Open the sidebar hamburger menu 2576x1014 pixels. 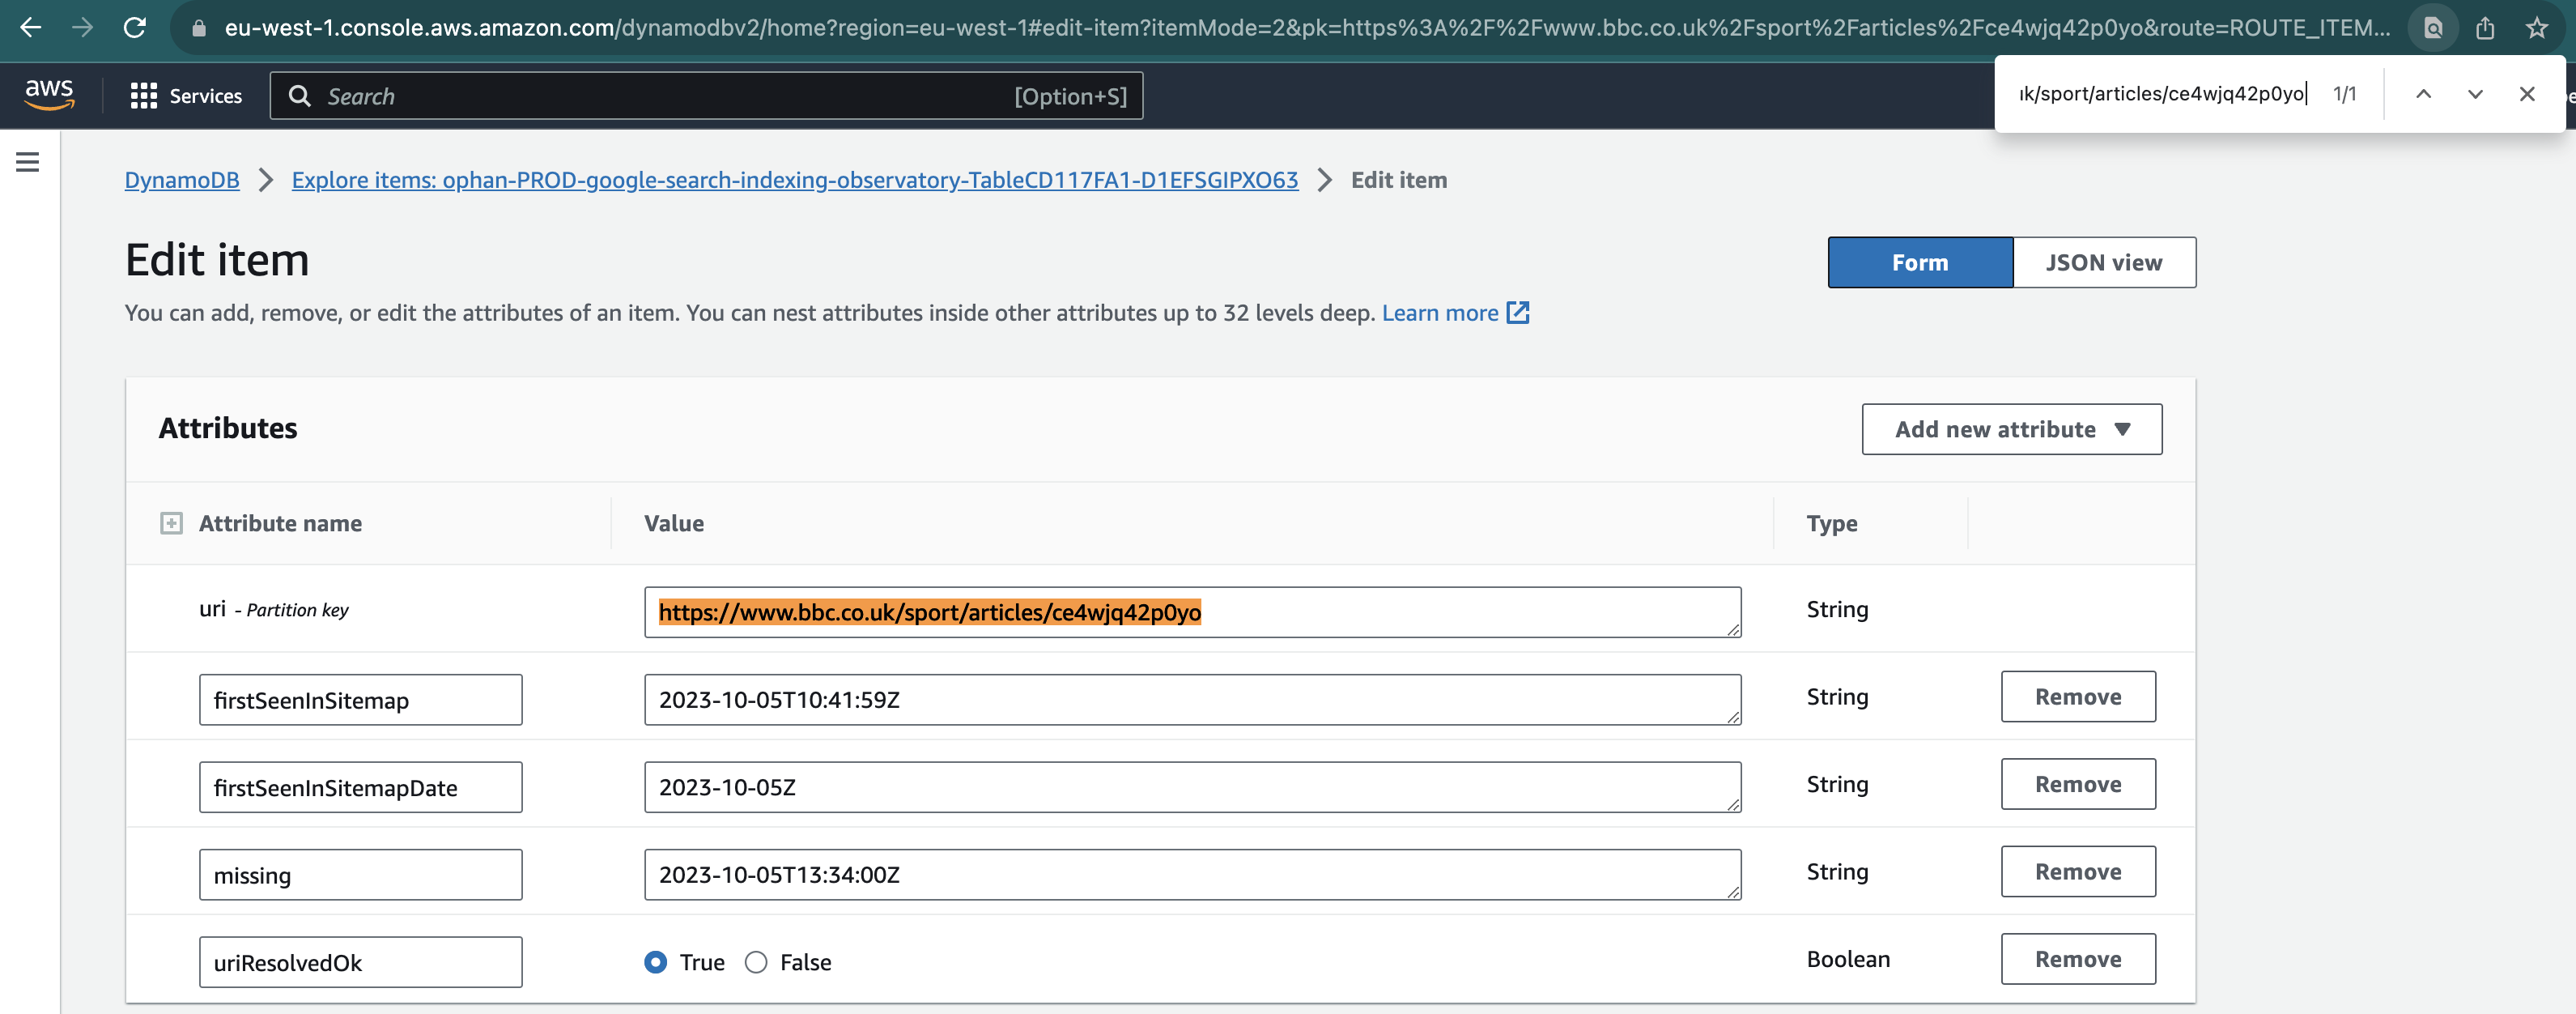coord(27,161)
